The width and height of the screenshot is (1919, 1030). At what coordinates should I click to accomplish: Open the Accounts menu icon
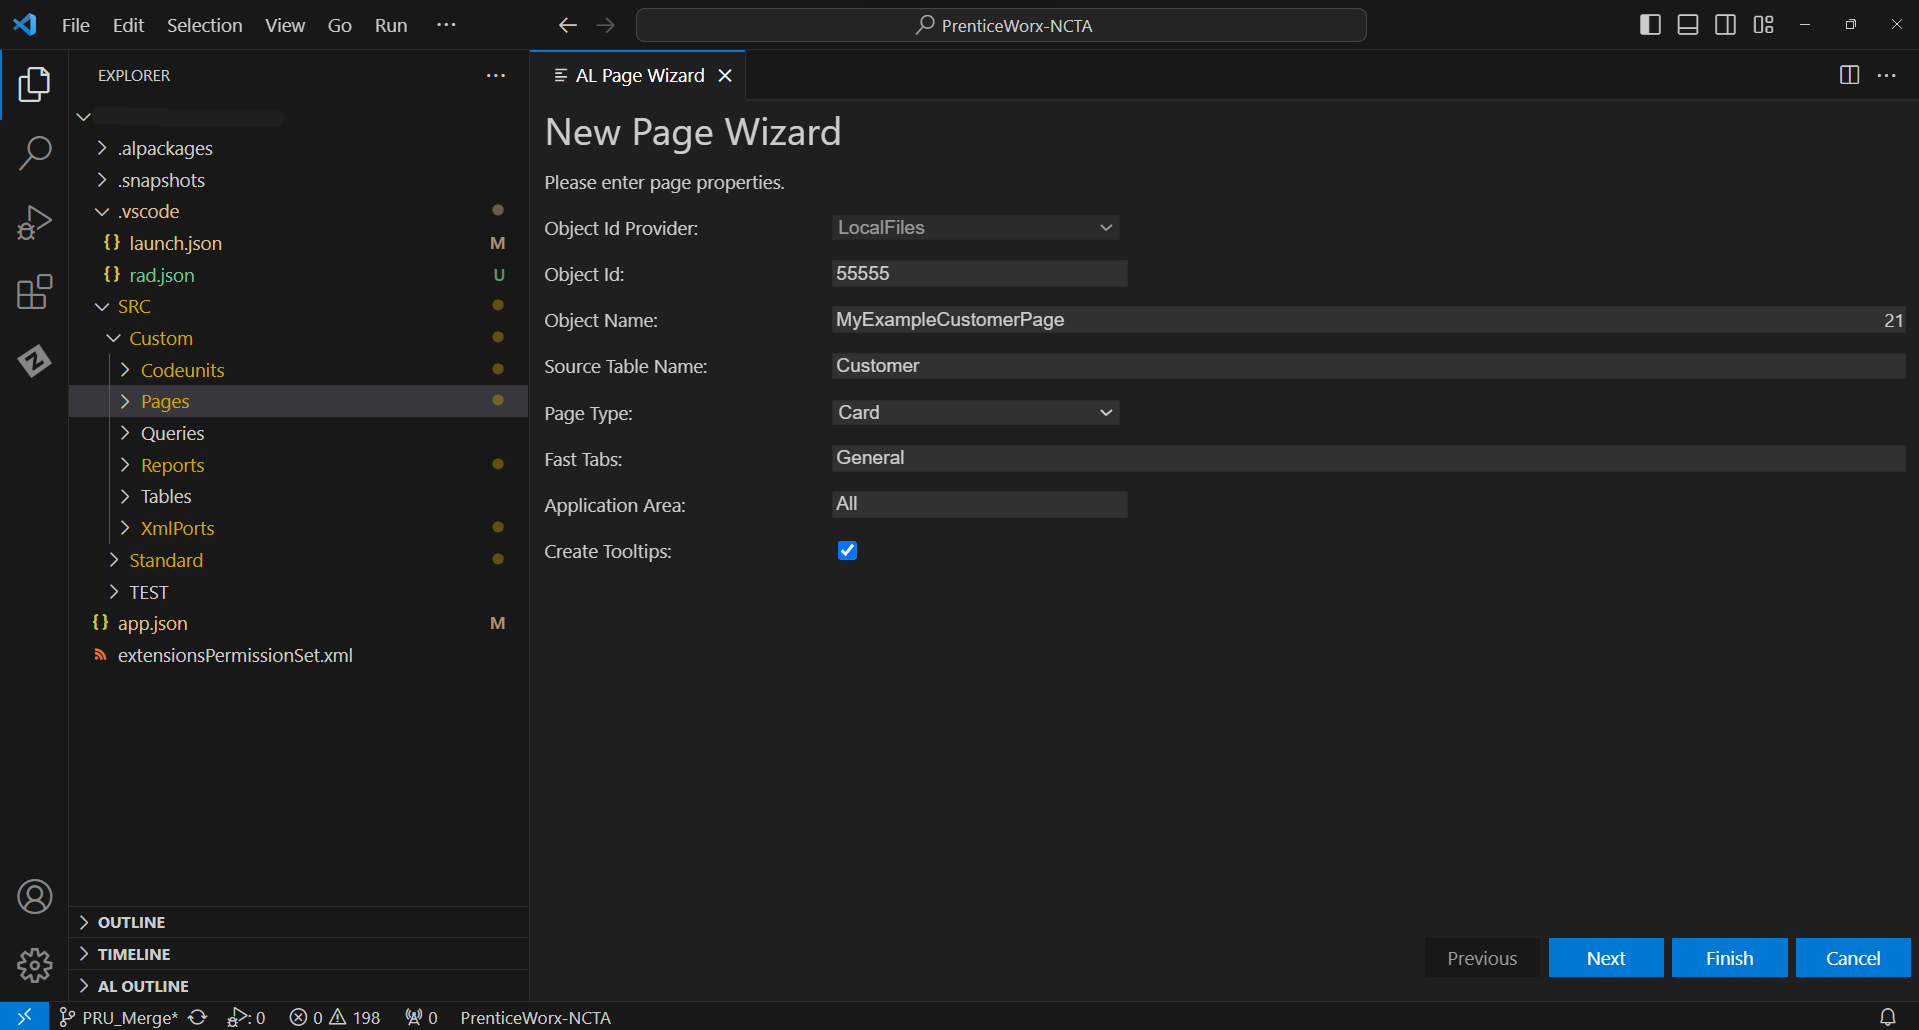tap(34, 897)
